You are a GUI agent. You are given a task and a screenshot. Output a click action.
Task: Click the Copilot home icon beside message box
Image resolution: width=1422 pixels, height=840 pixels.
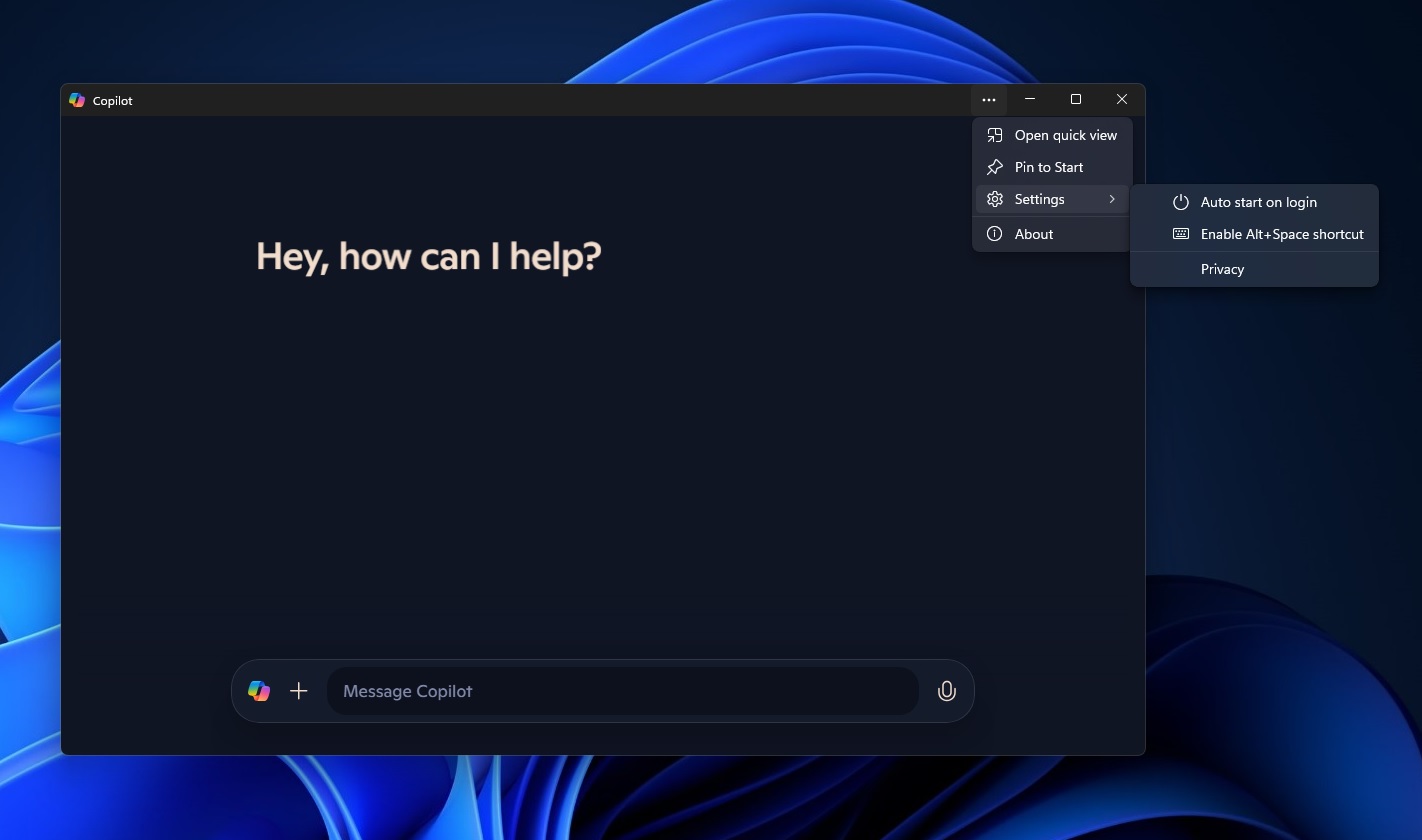coord(259,691)
